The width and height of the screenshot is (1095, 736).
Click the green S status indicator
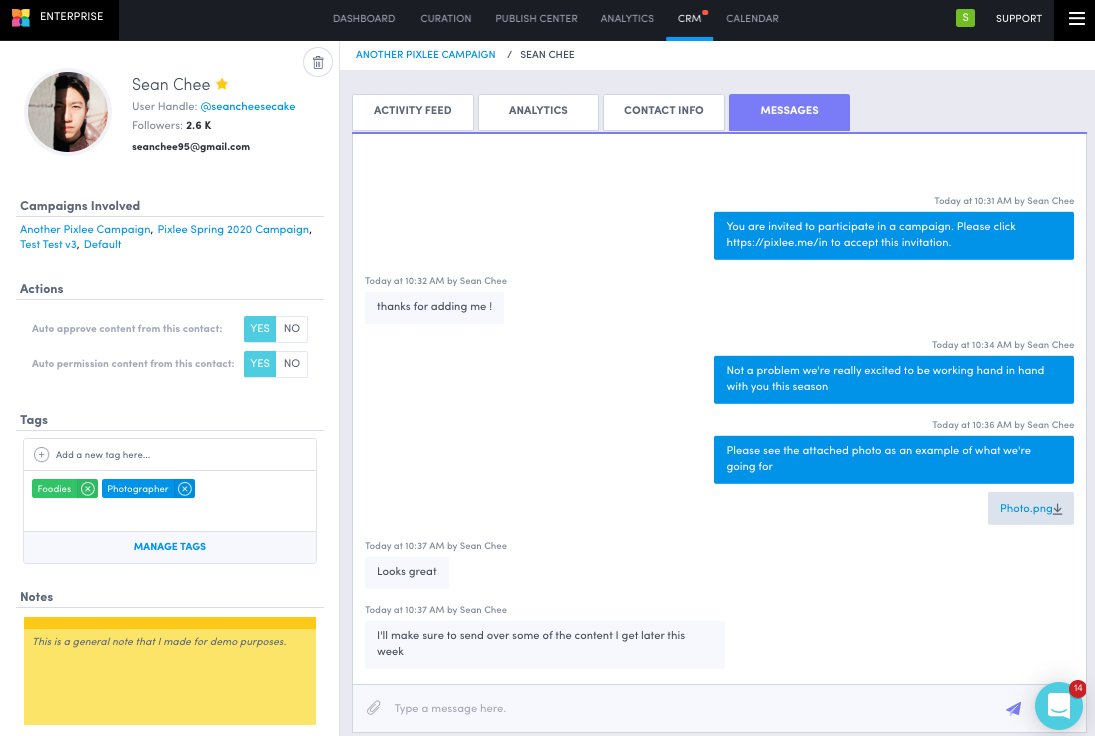tap(964, 18)
